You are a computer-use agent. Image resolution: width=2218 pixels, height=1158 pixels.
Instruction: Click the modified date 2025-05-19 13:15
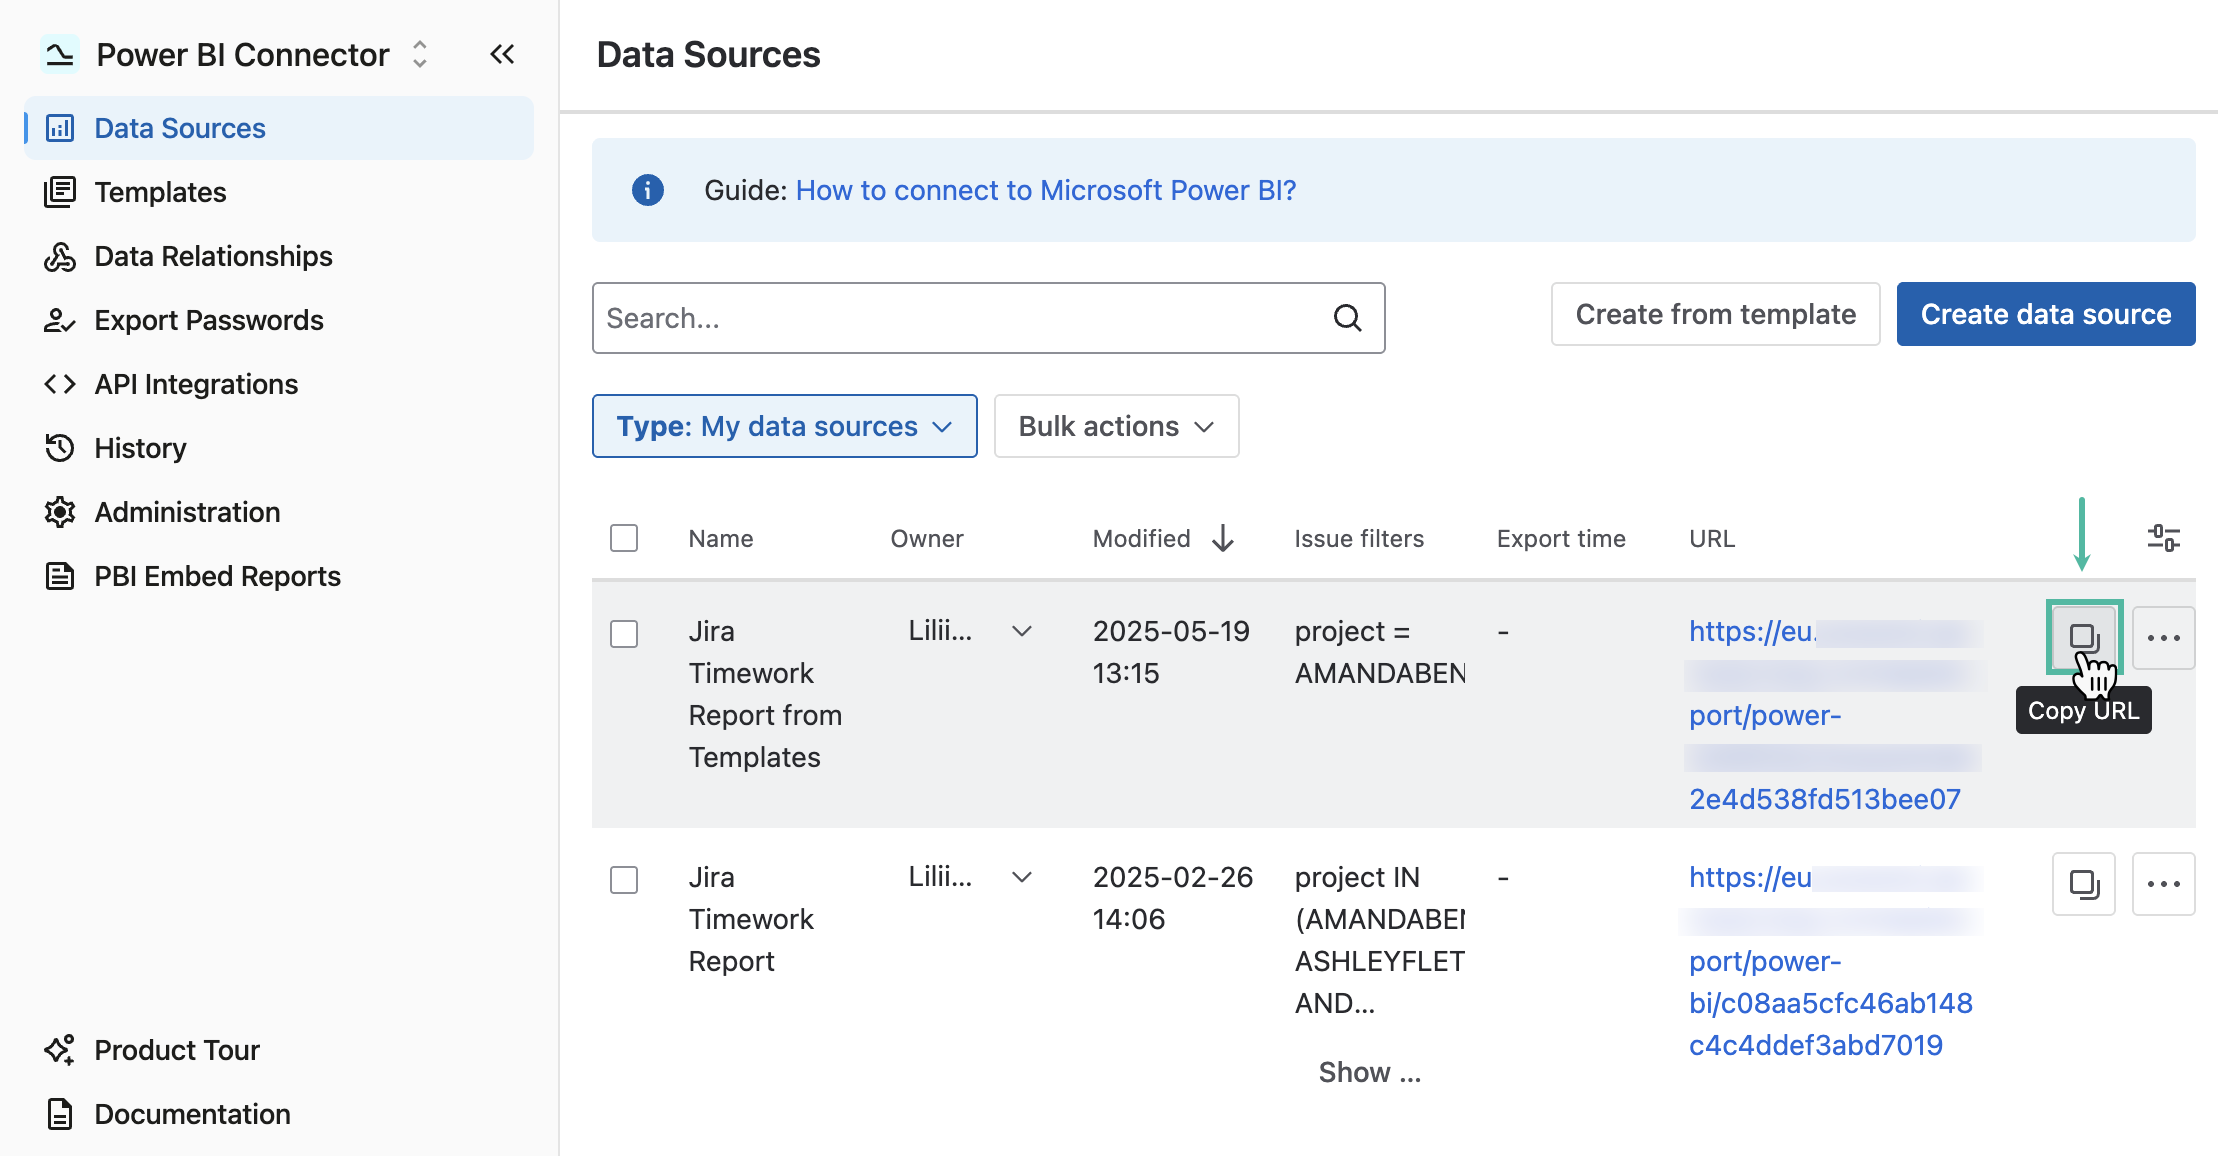[x=1171, y=652]
